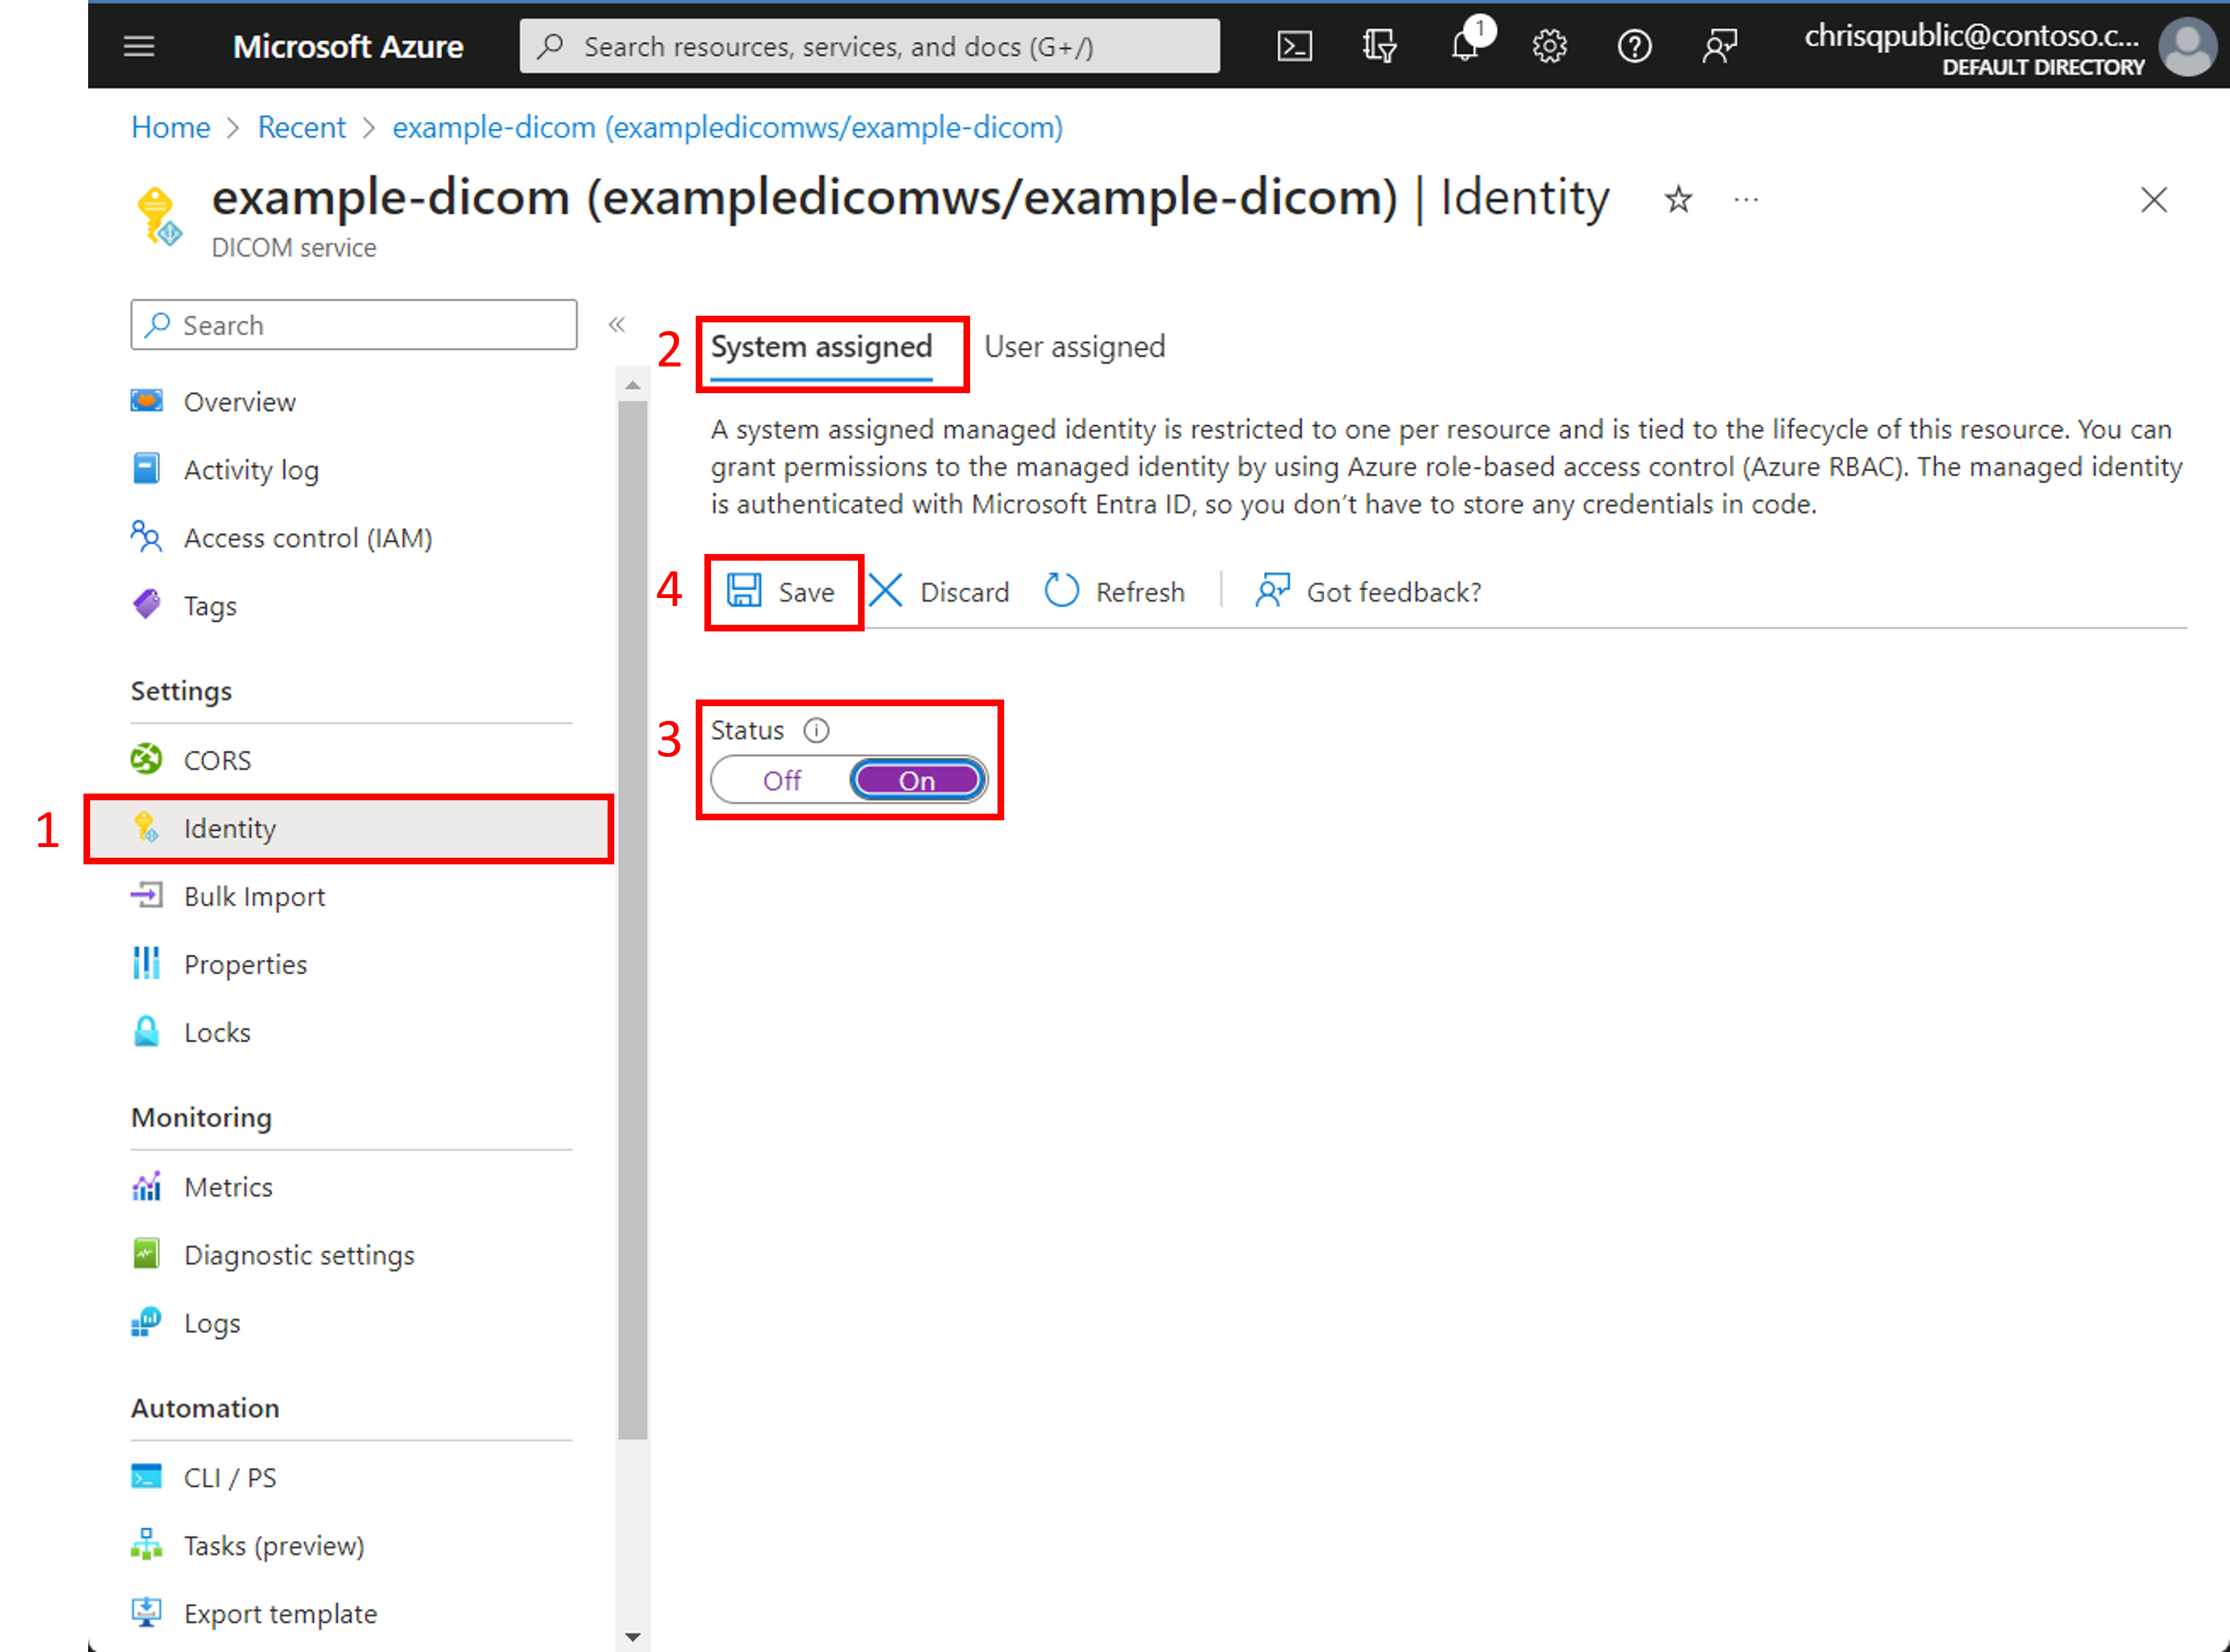The width and height of the screenshot is (2230, 1652).
Task: Click the Status info icon
Action: point(817,730)
